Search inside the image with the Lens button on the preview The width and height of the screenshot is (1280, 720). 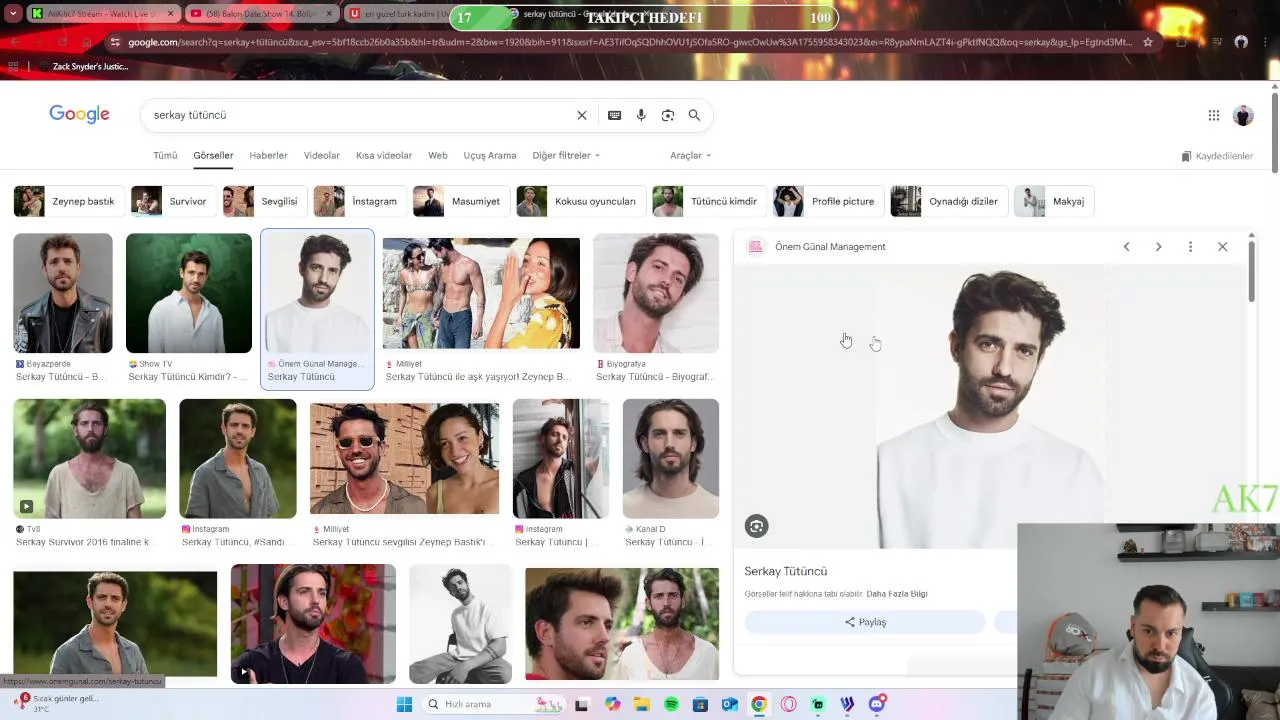(756, 526)
